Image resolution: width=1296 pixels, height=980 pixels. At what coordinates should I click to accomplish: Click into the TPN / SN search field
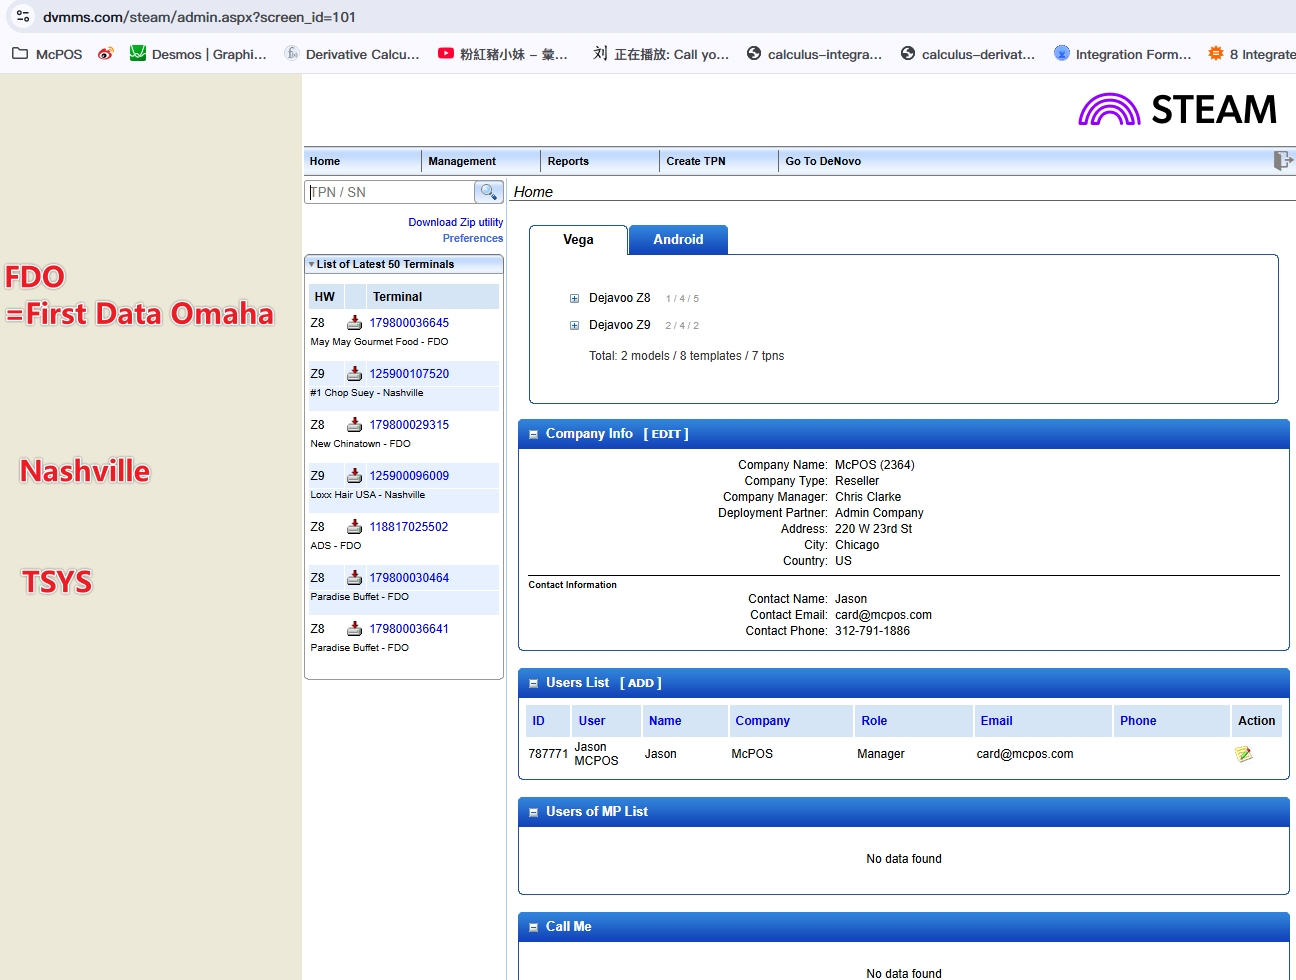390,192
